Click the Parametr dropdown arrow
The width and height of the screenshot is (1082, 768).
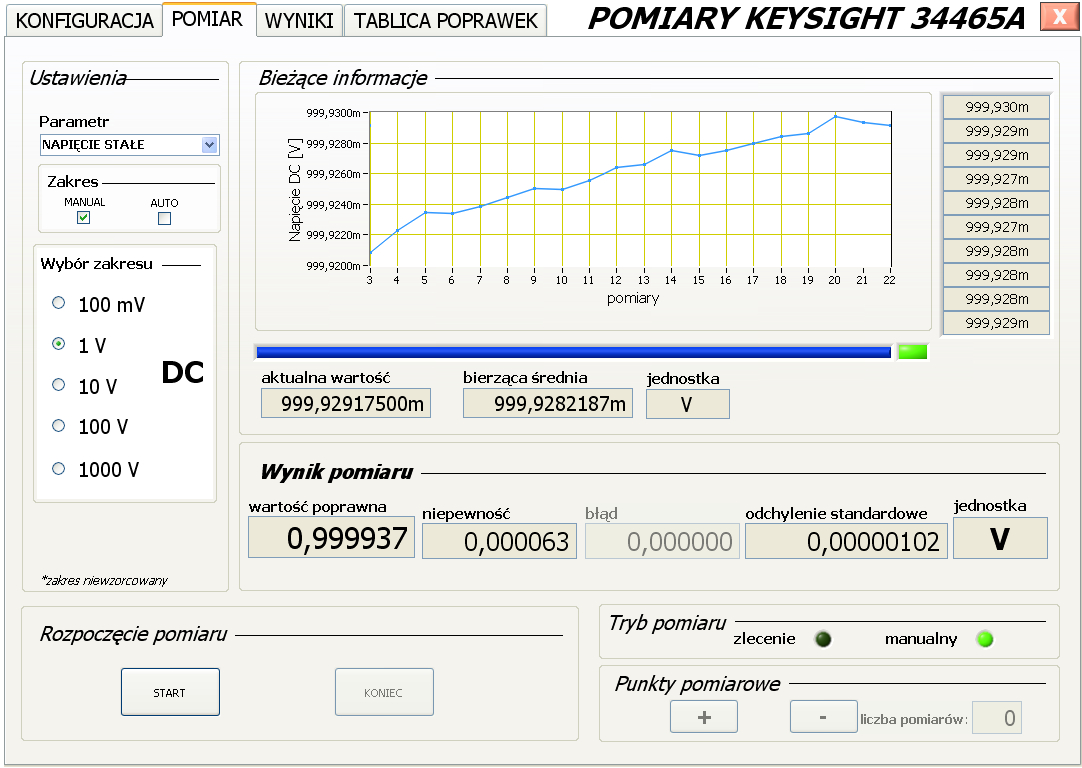pyautogui.click(x=210, y=145)
